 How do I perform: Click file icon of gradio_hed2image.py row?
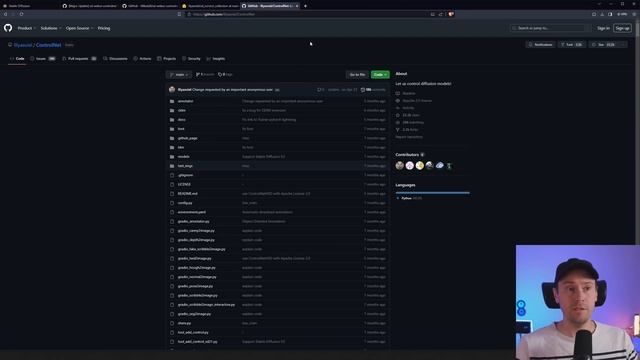(x=172, y=258)
